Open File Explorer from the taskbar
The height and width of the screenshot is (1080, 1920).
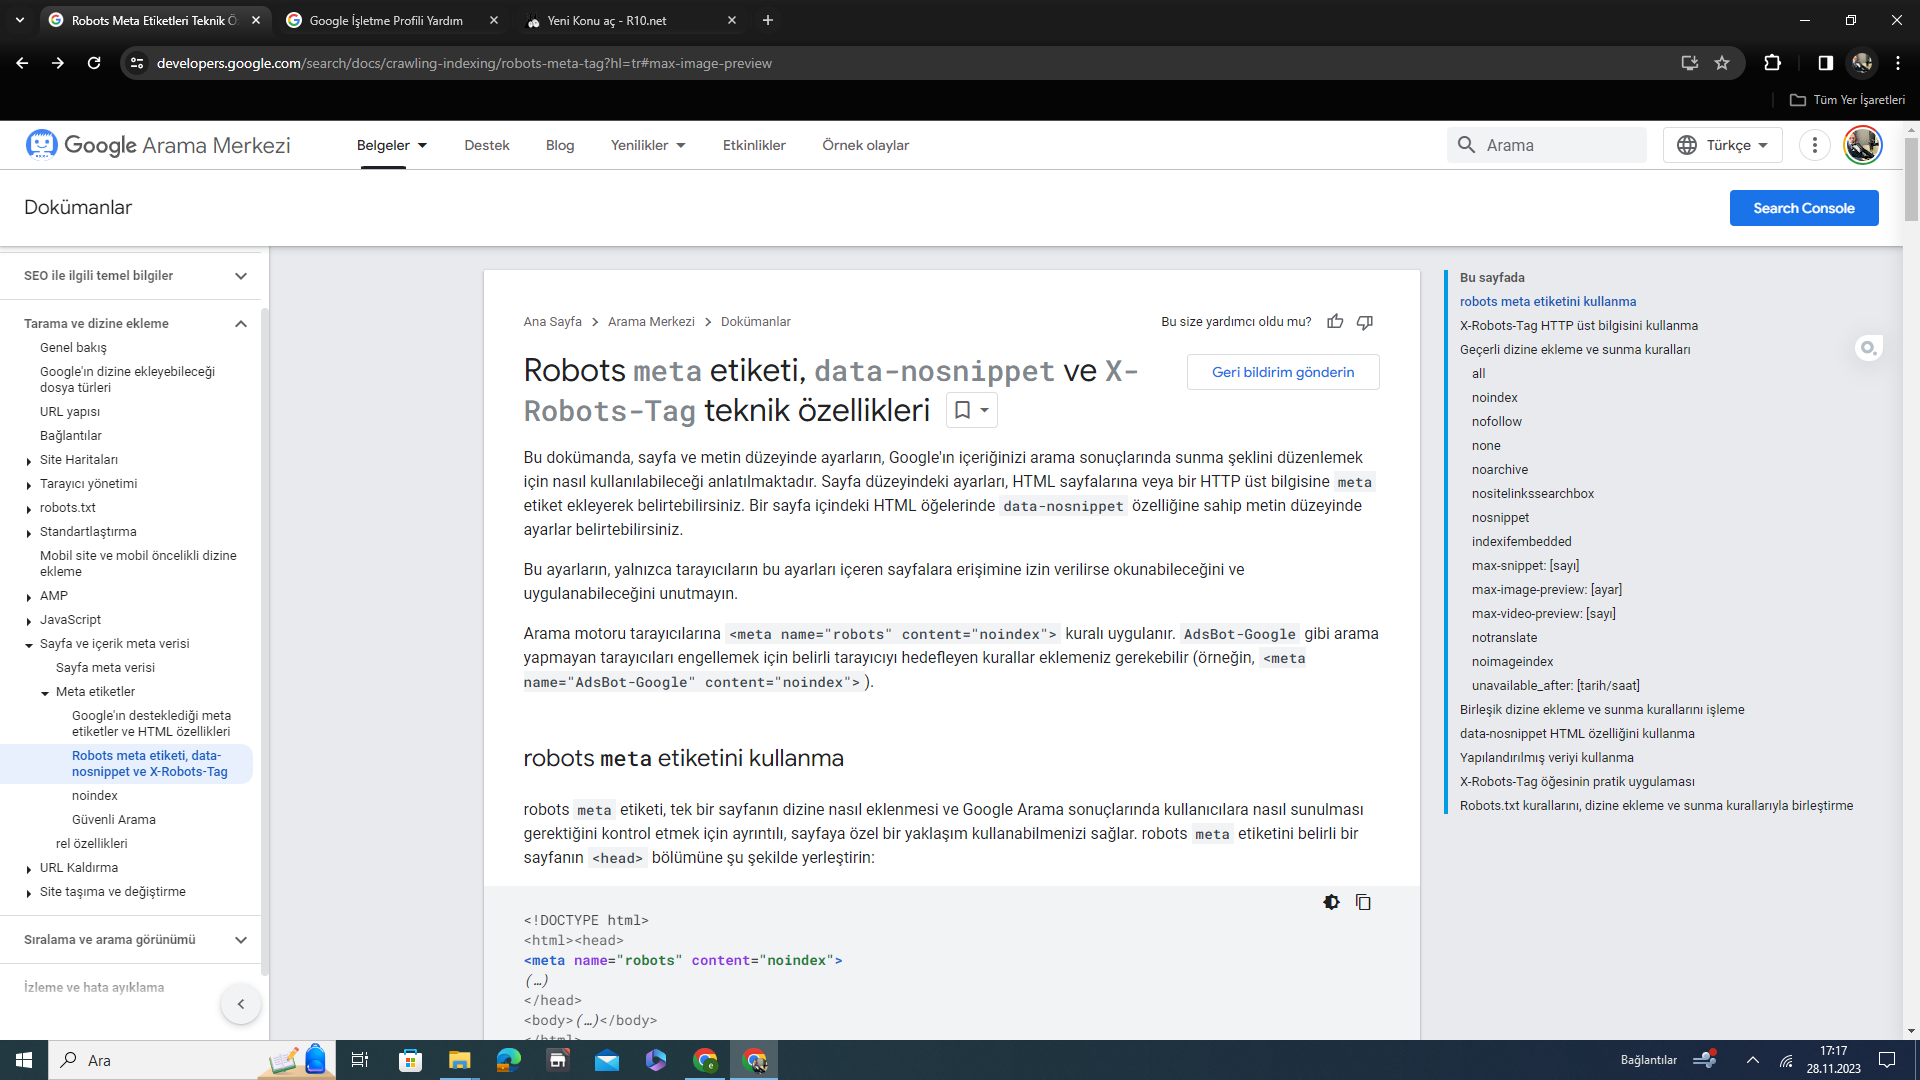[459, 1060]
